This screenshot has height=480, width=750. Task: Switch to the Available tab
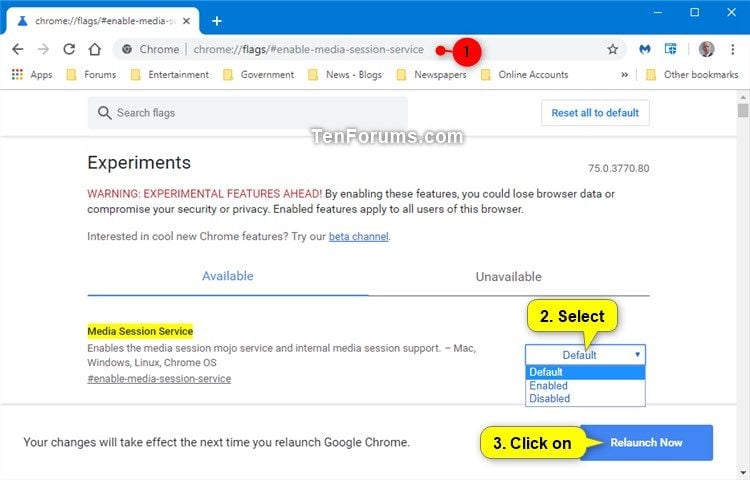click(228, 276)
